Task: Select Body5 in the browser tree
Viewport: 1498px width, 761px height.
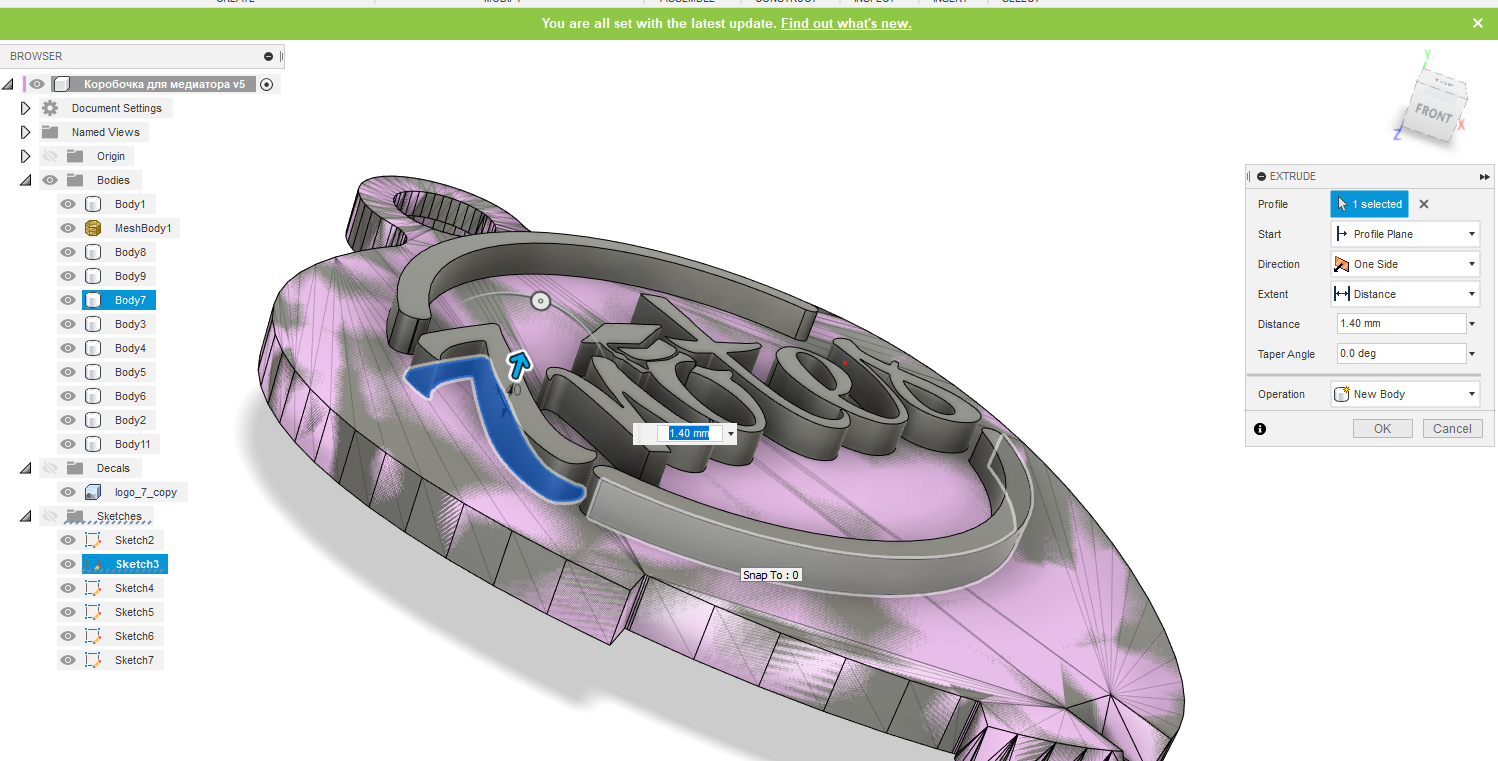Action: click(x=130, y=372)
